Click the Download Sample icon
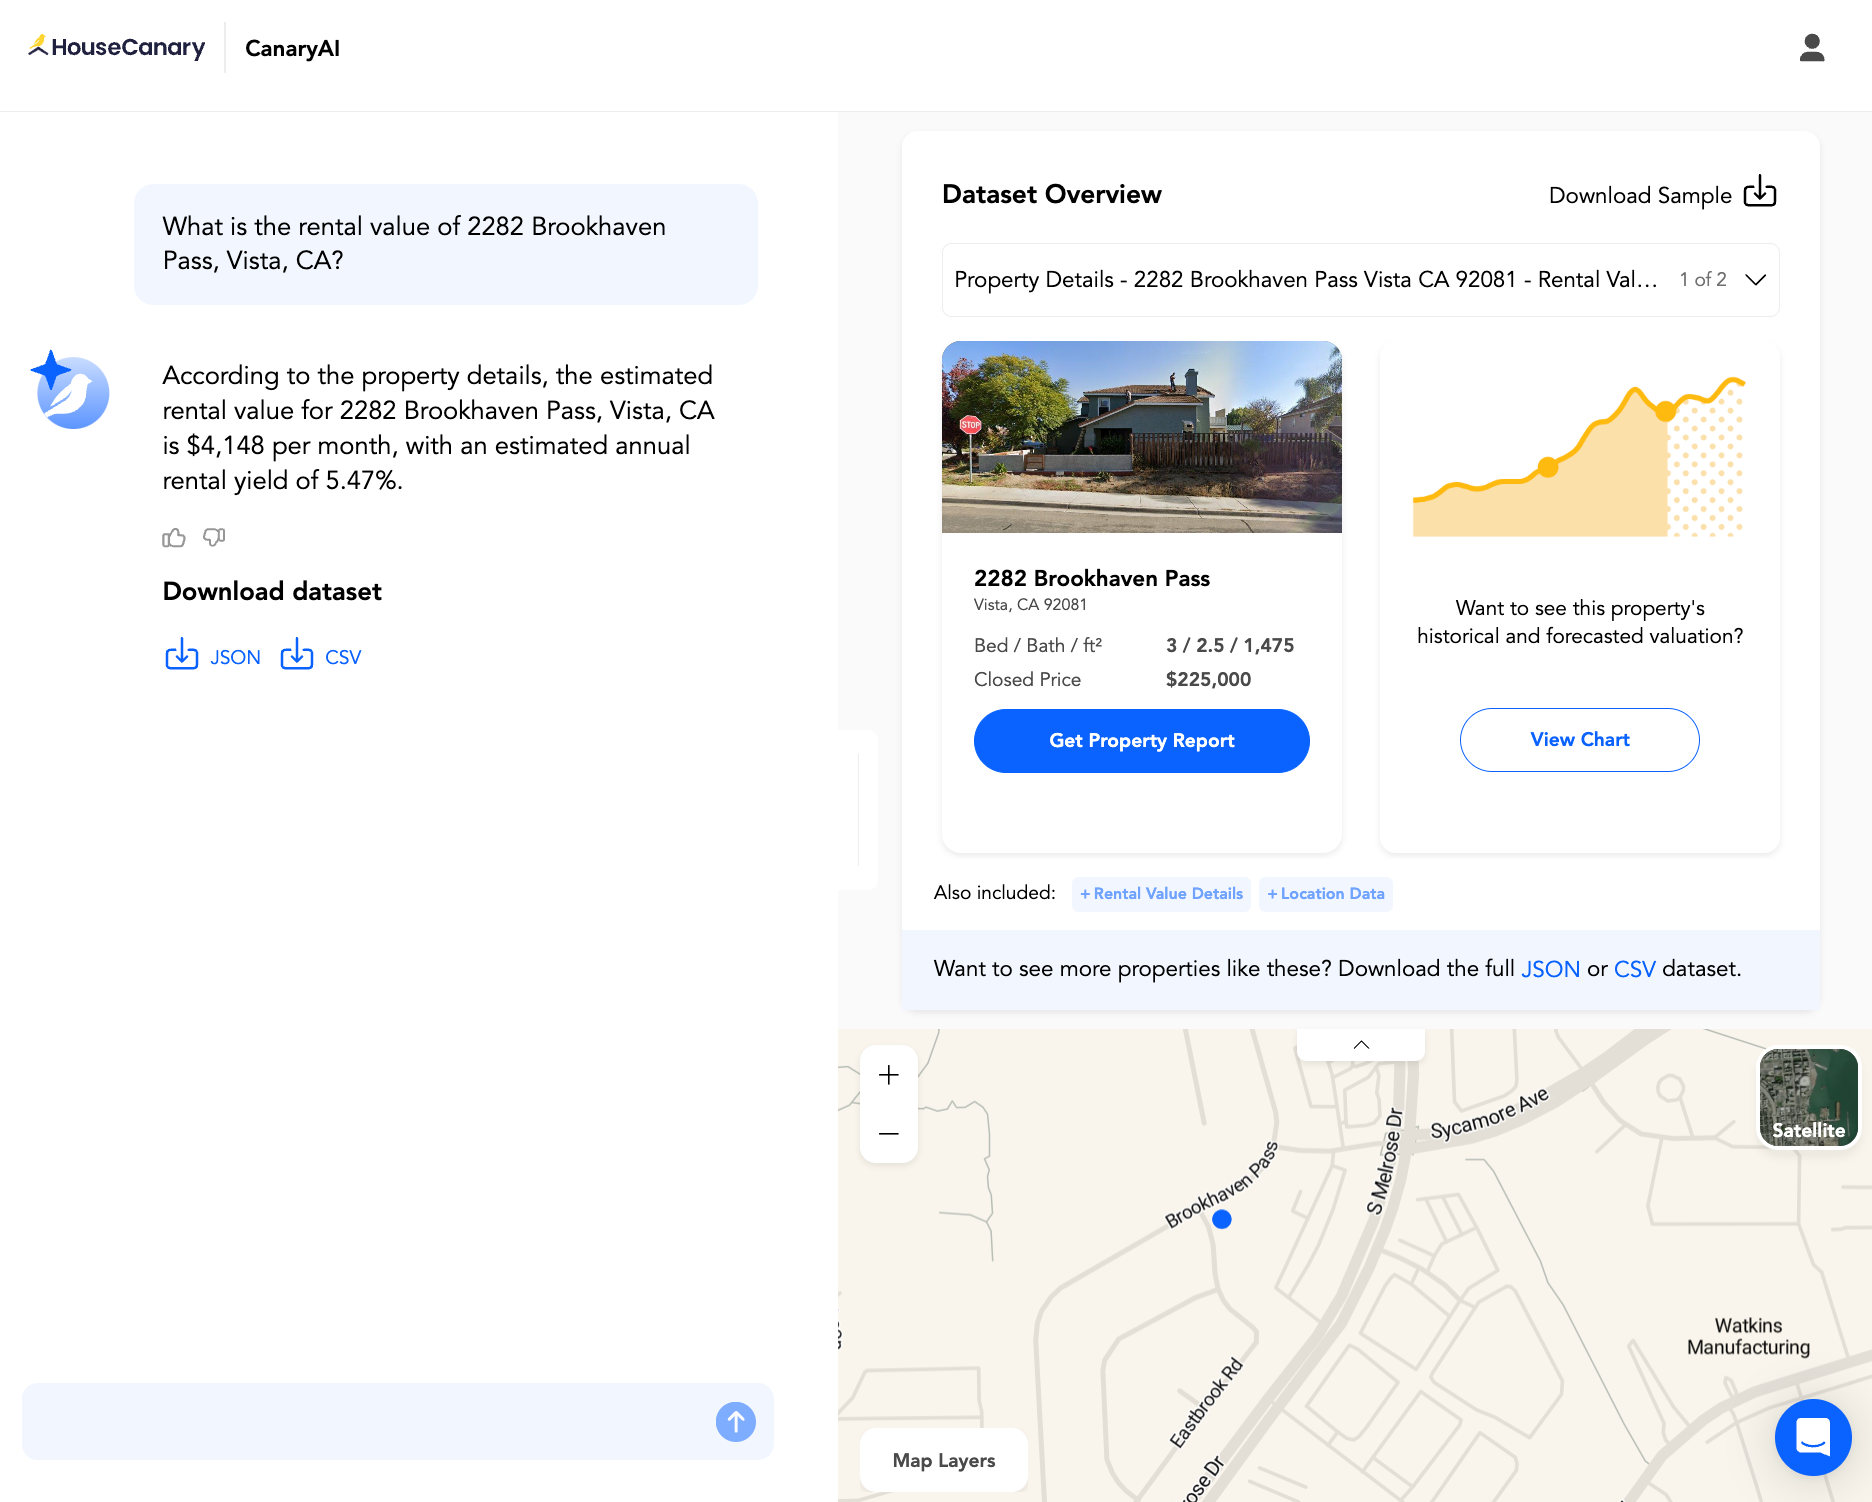This screenshot has width=1872, height=1502. point(1760,193)
